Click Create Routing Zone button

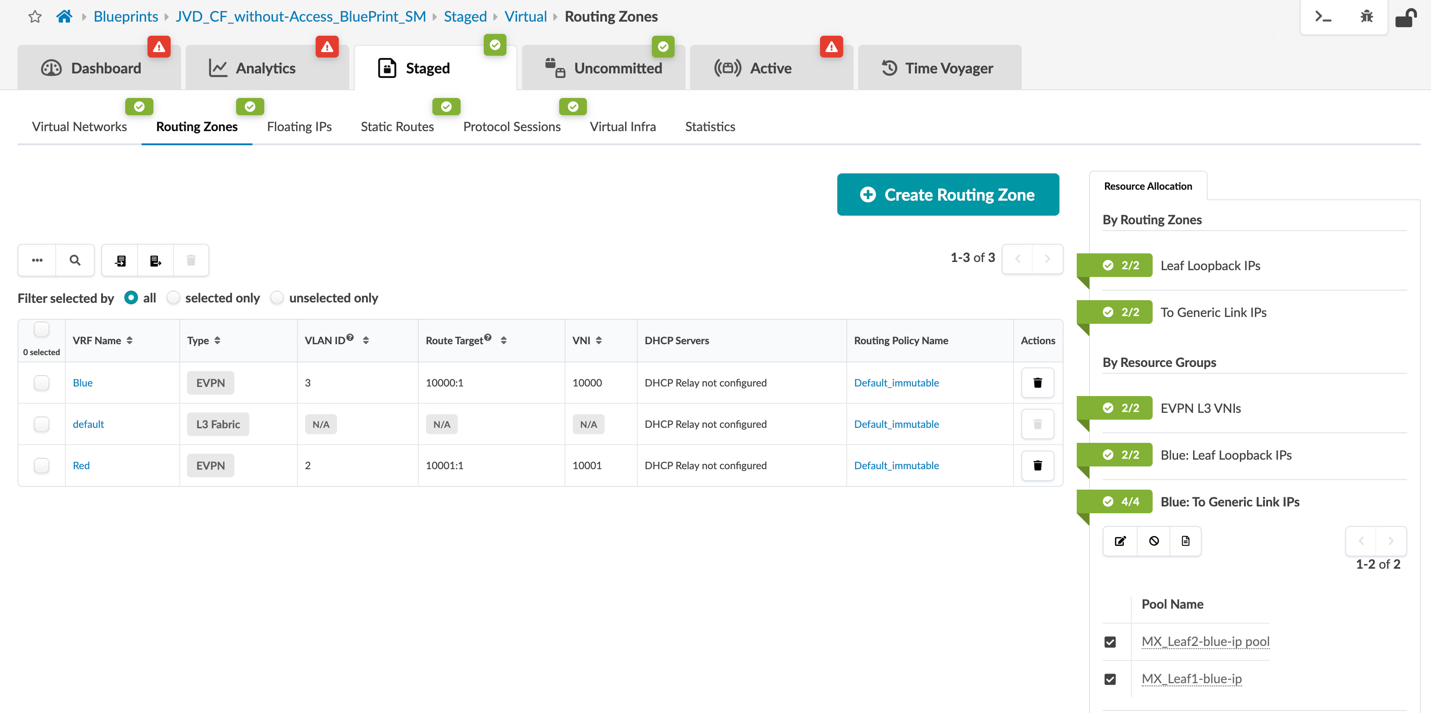947,195
